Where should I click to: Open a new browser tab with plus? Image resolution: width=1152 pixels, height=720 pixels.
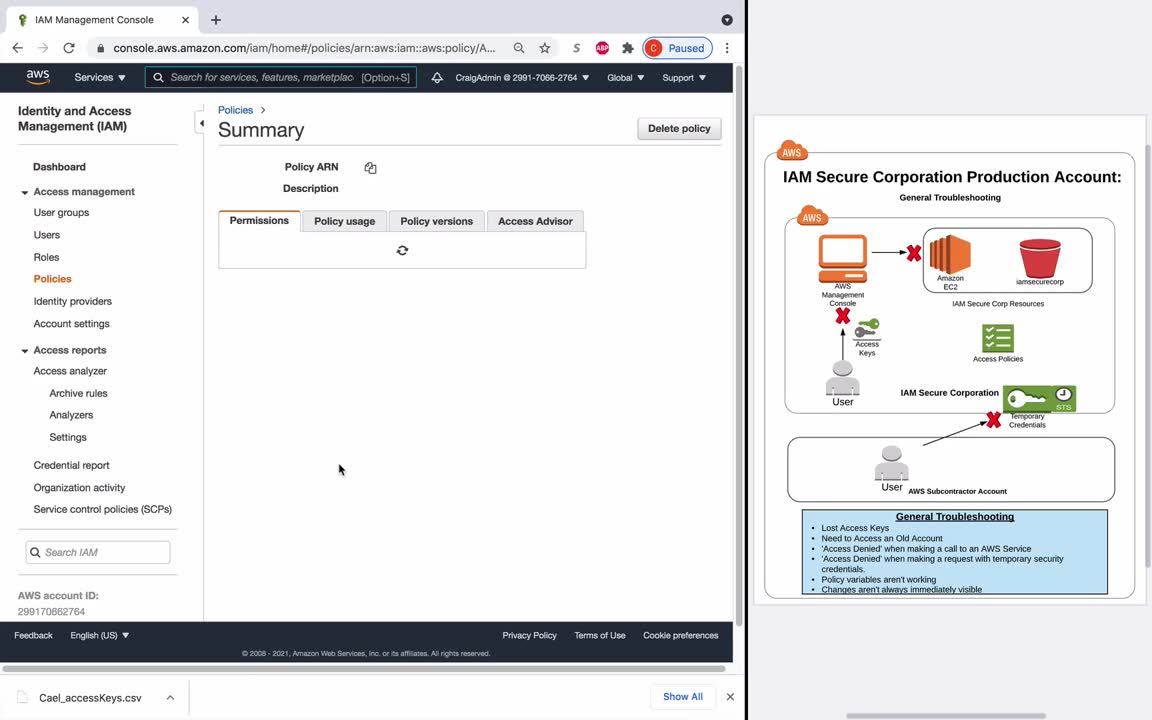click(215, 20)
